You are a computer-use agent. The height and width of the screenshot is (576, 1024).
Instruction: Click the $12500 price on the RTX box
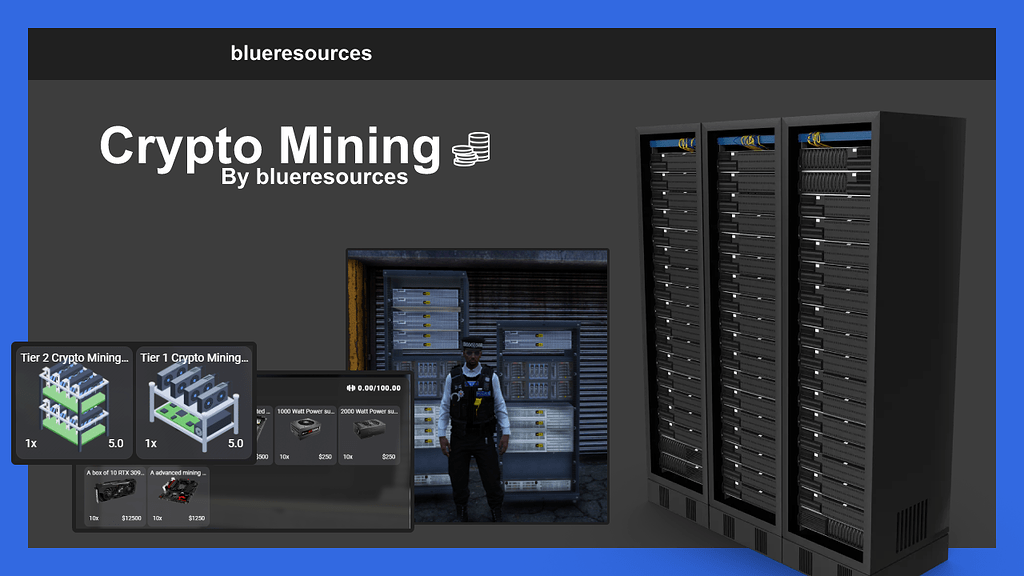click(x=131, y=518)
